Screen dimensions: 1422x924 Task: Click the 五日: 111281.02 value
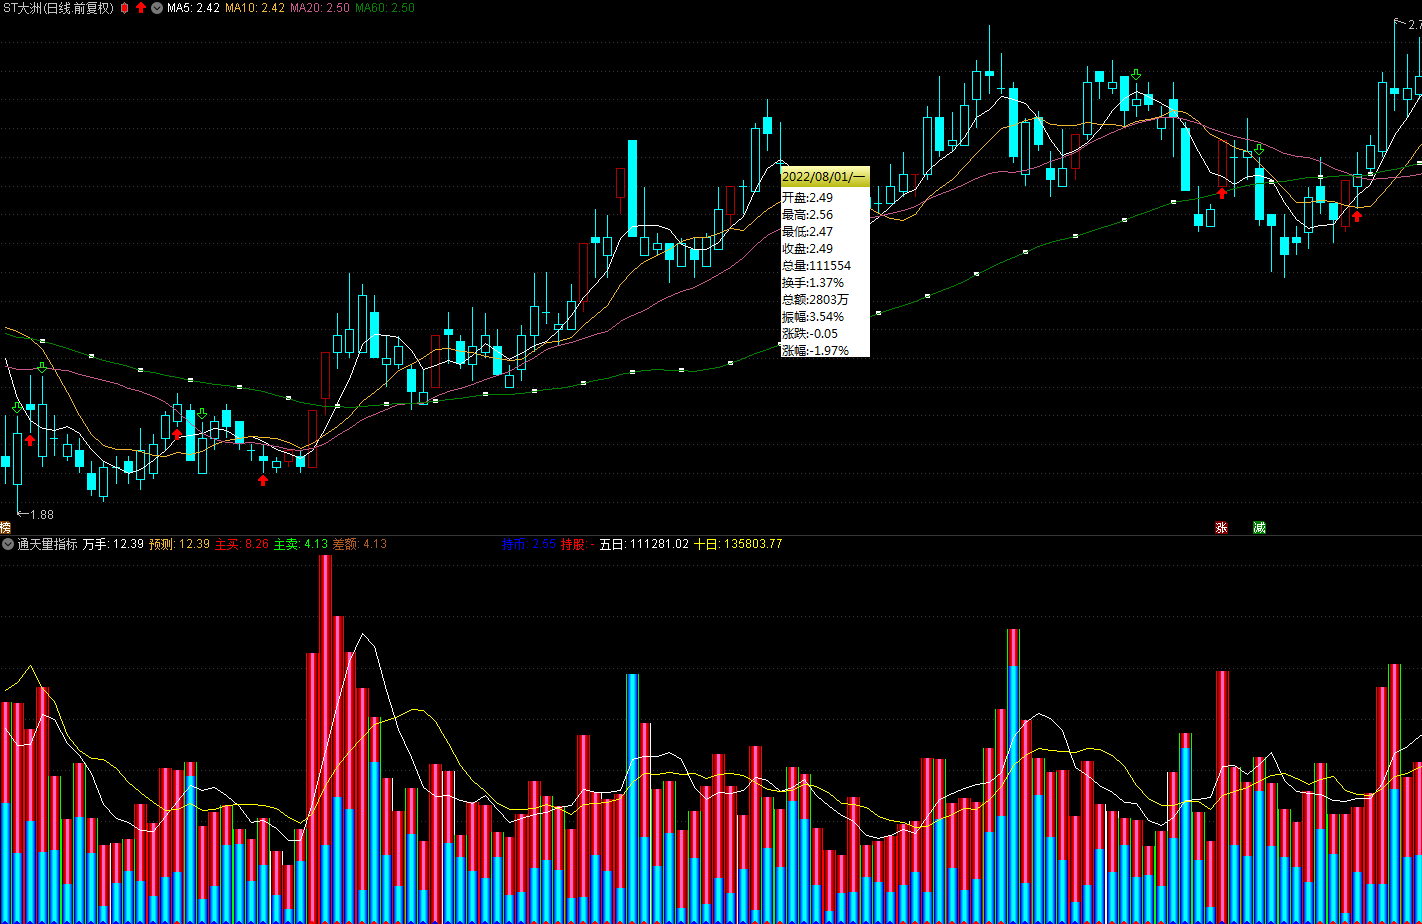click(x=644, y=544)
